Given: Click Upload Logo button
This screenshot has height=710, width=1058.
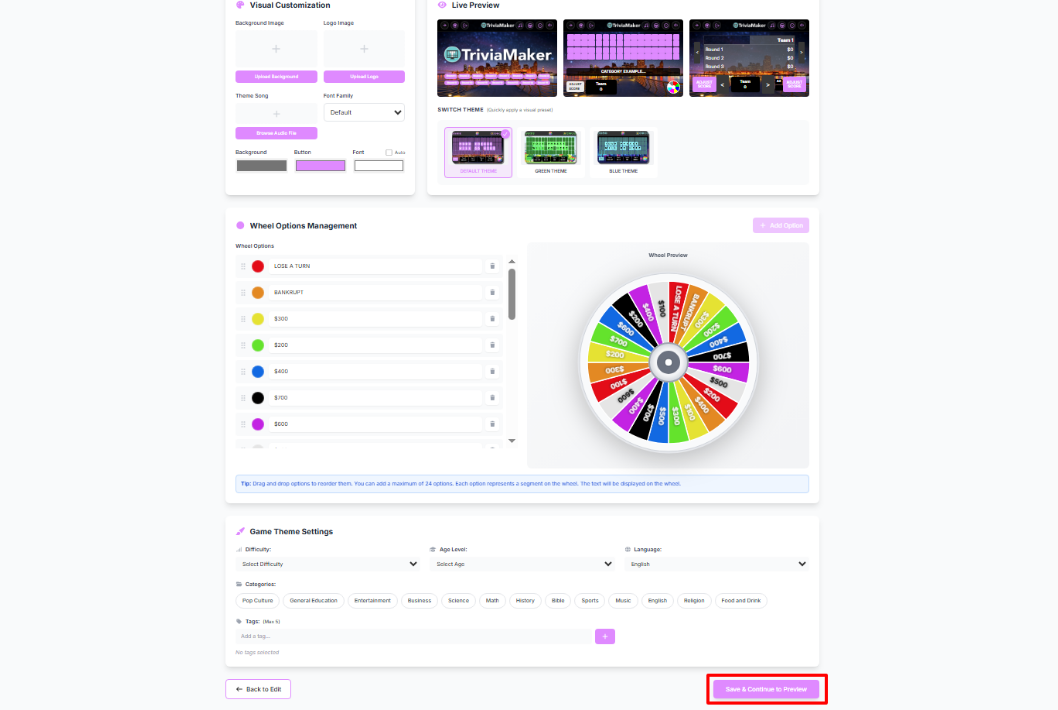Looking at the screenshot, I should click(364, 77).
